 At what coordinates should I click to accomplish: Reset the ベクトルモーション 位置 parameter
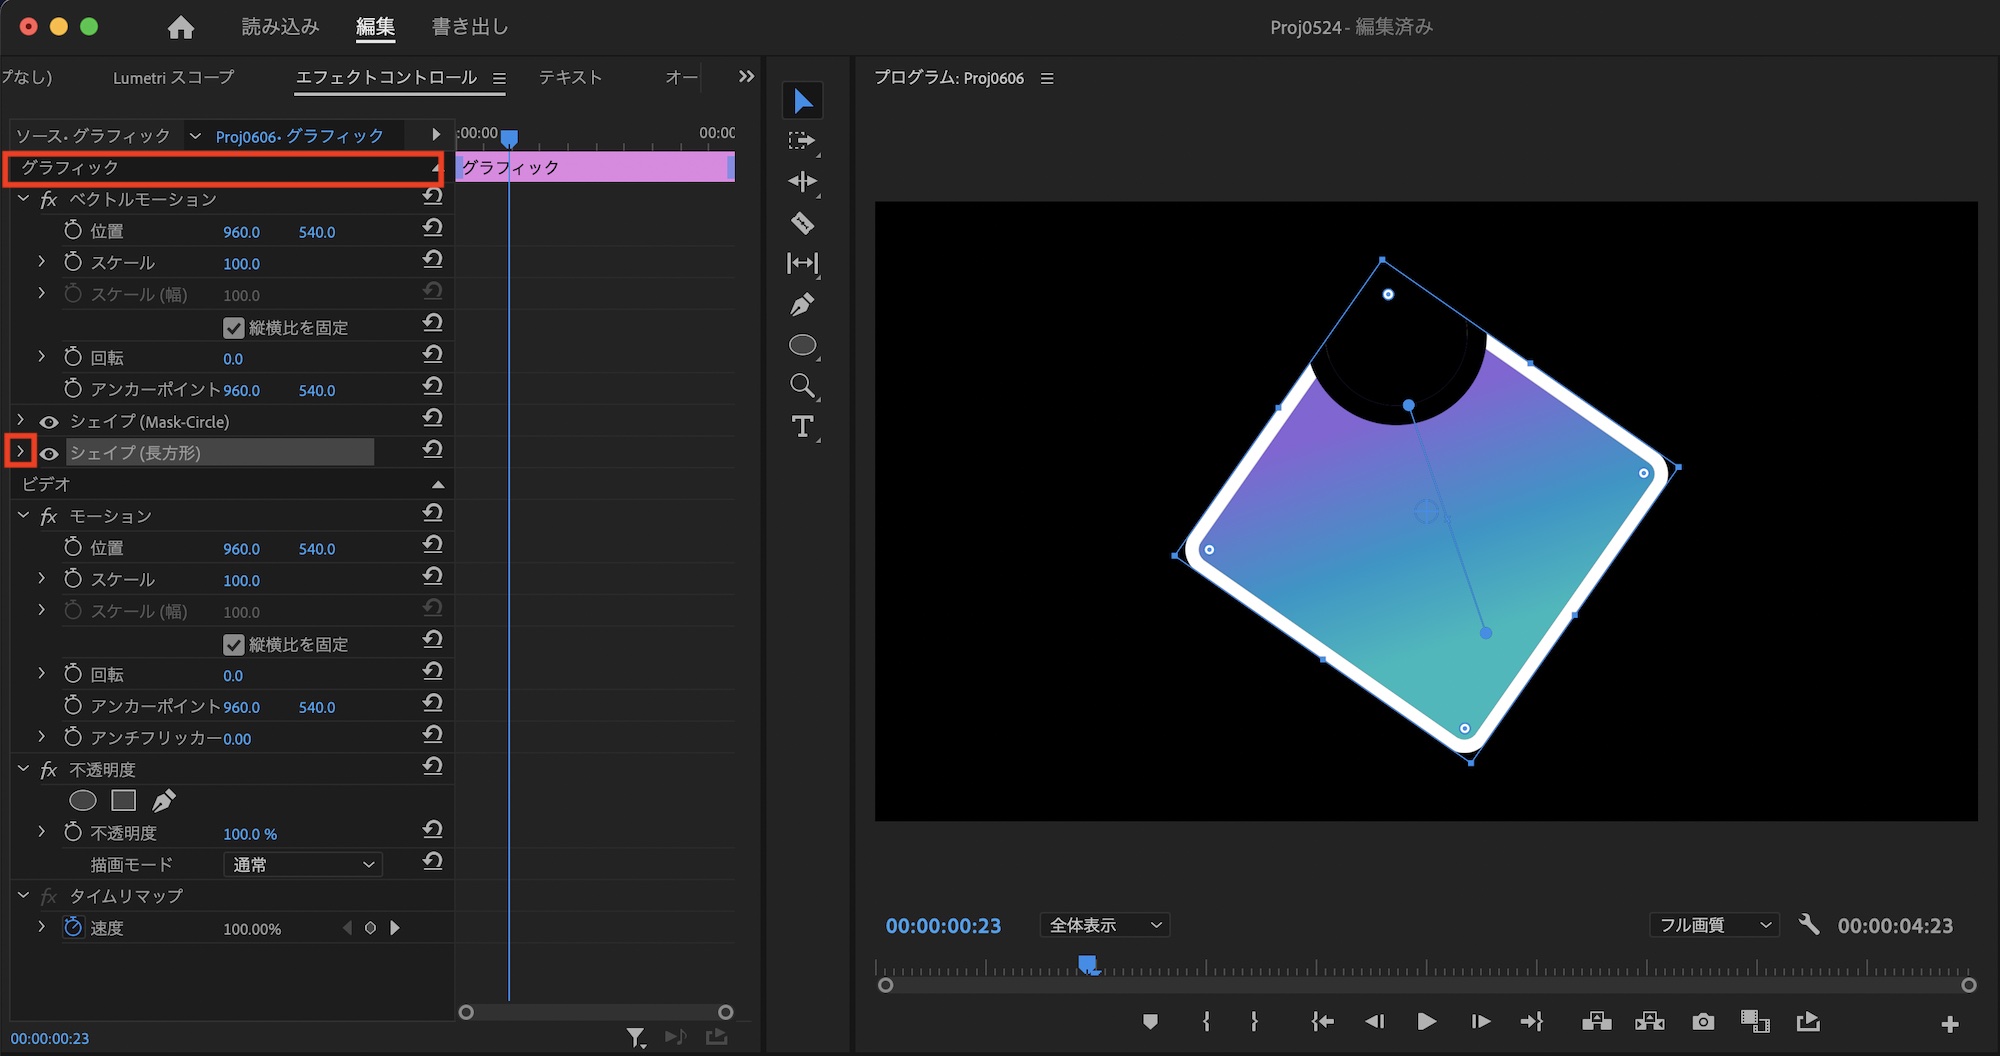pyautogui.click(x=432, y=229)
